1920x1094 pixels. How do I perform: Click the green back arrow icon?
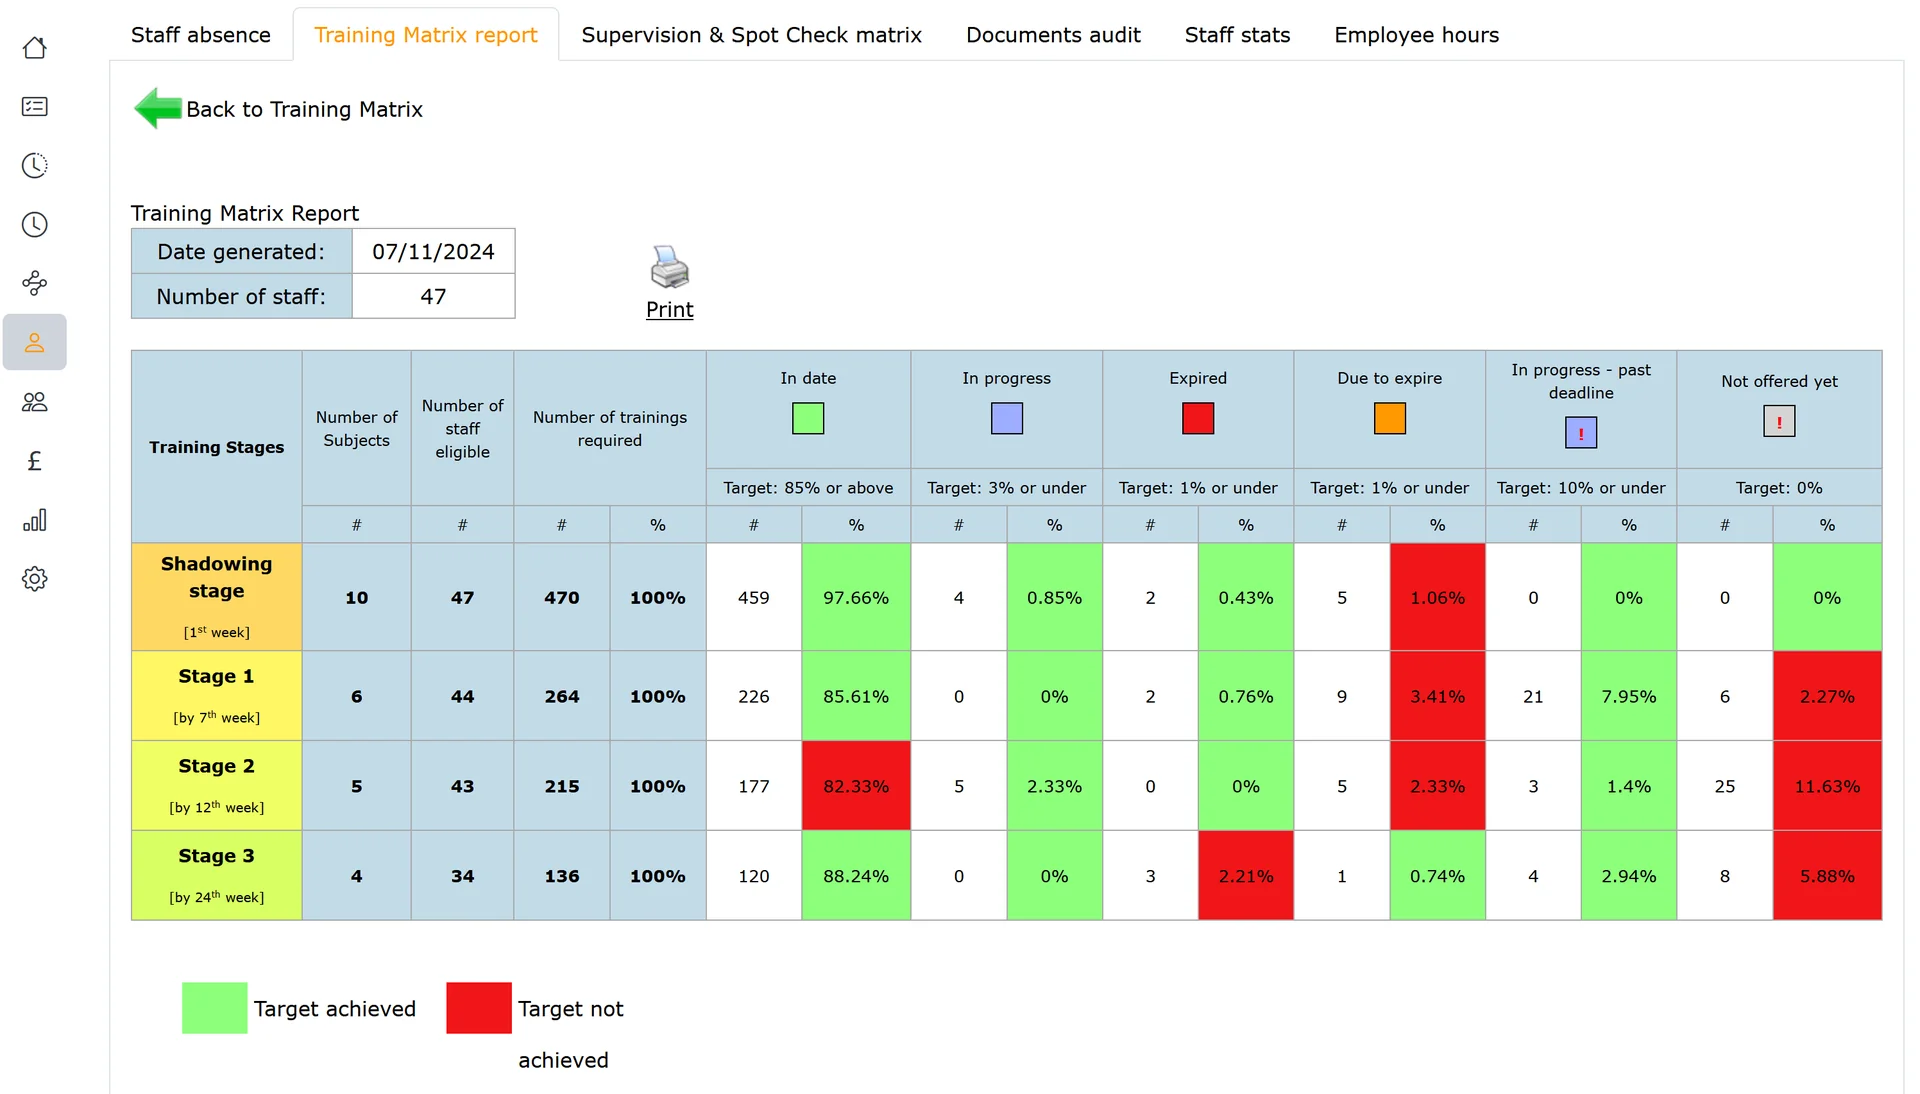point(157,108)
